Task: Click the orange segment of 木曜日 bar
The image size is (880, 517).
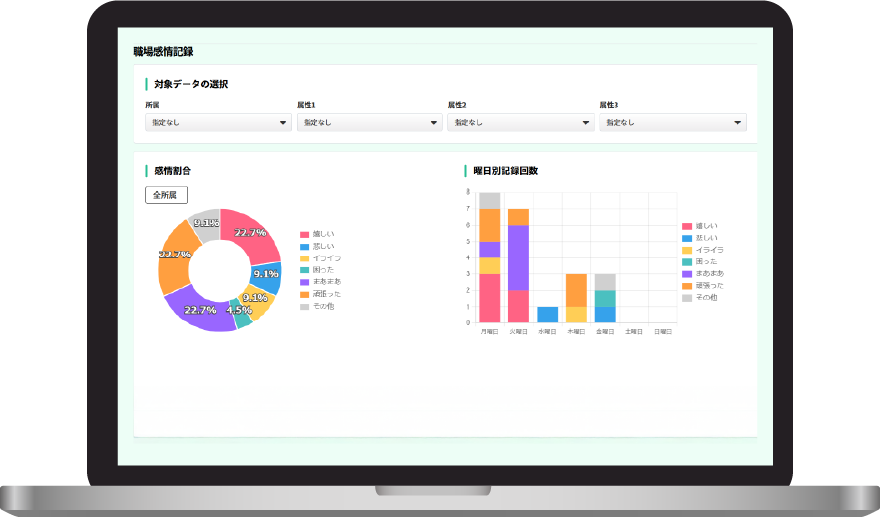Action: pos(576,290)
